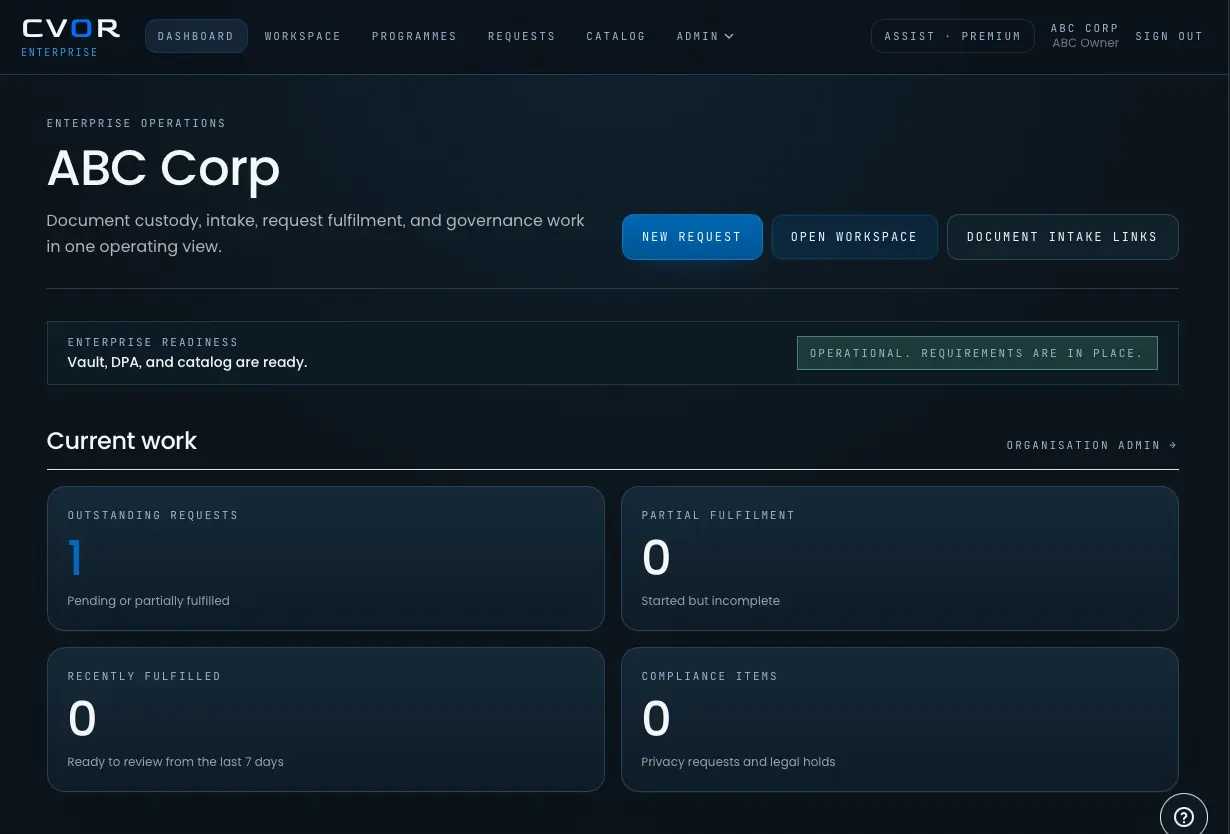Open the Recently Fulfilled card

click(326, 719)
